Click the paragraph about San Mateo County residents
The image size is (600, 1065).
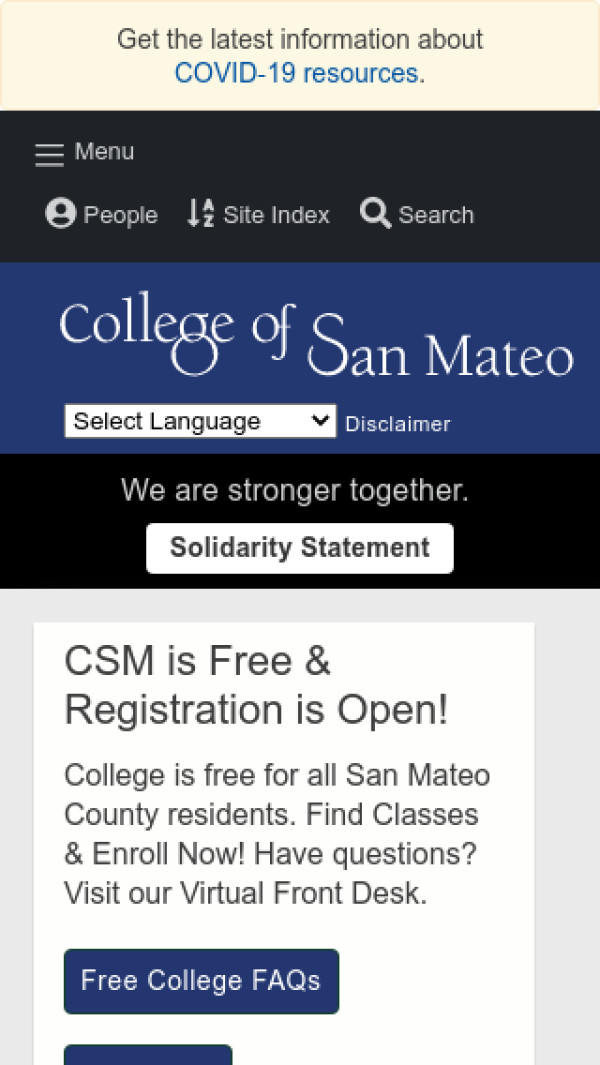coord(278,834)
